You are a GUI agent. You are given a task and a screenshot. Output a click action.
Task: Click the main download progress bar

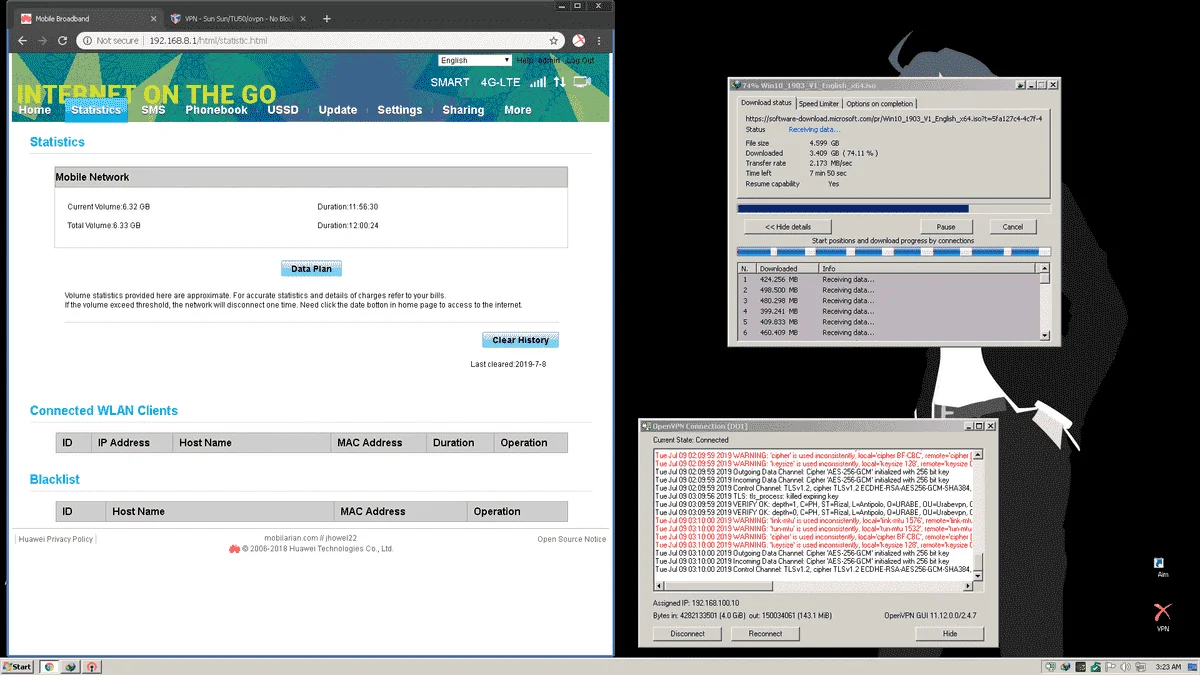pos(893,209)
